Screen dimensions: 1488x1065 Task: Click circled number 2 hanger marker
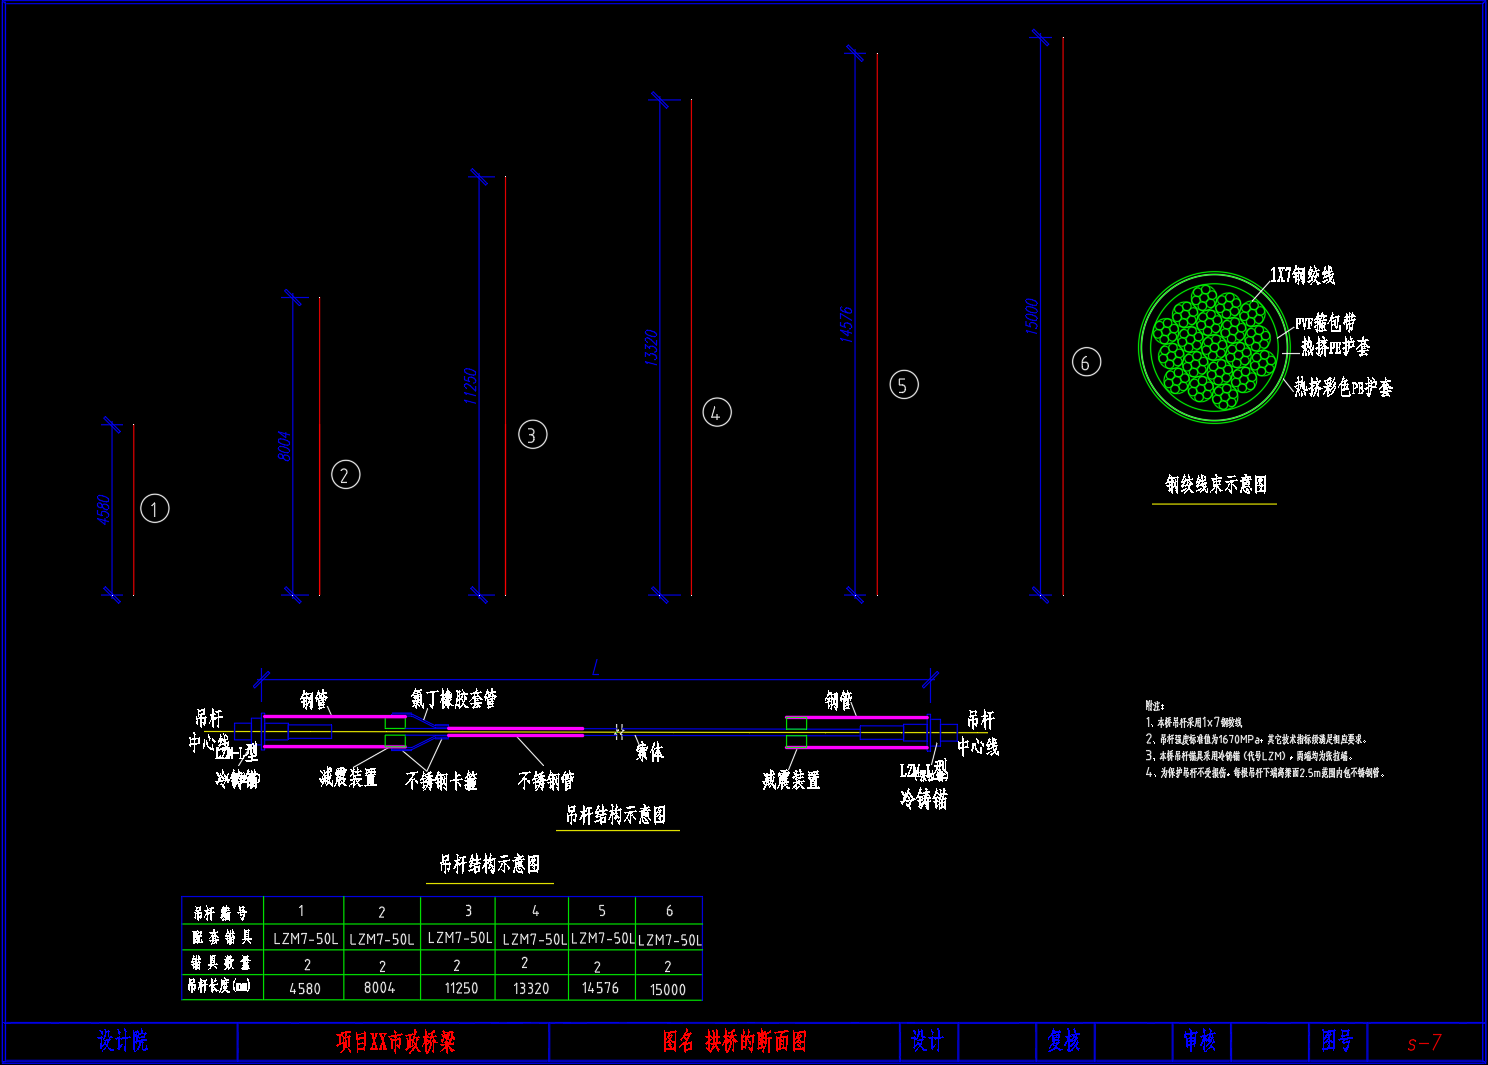point(345,475)
